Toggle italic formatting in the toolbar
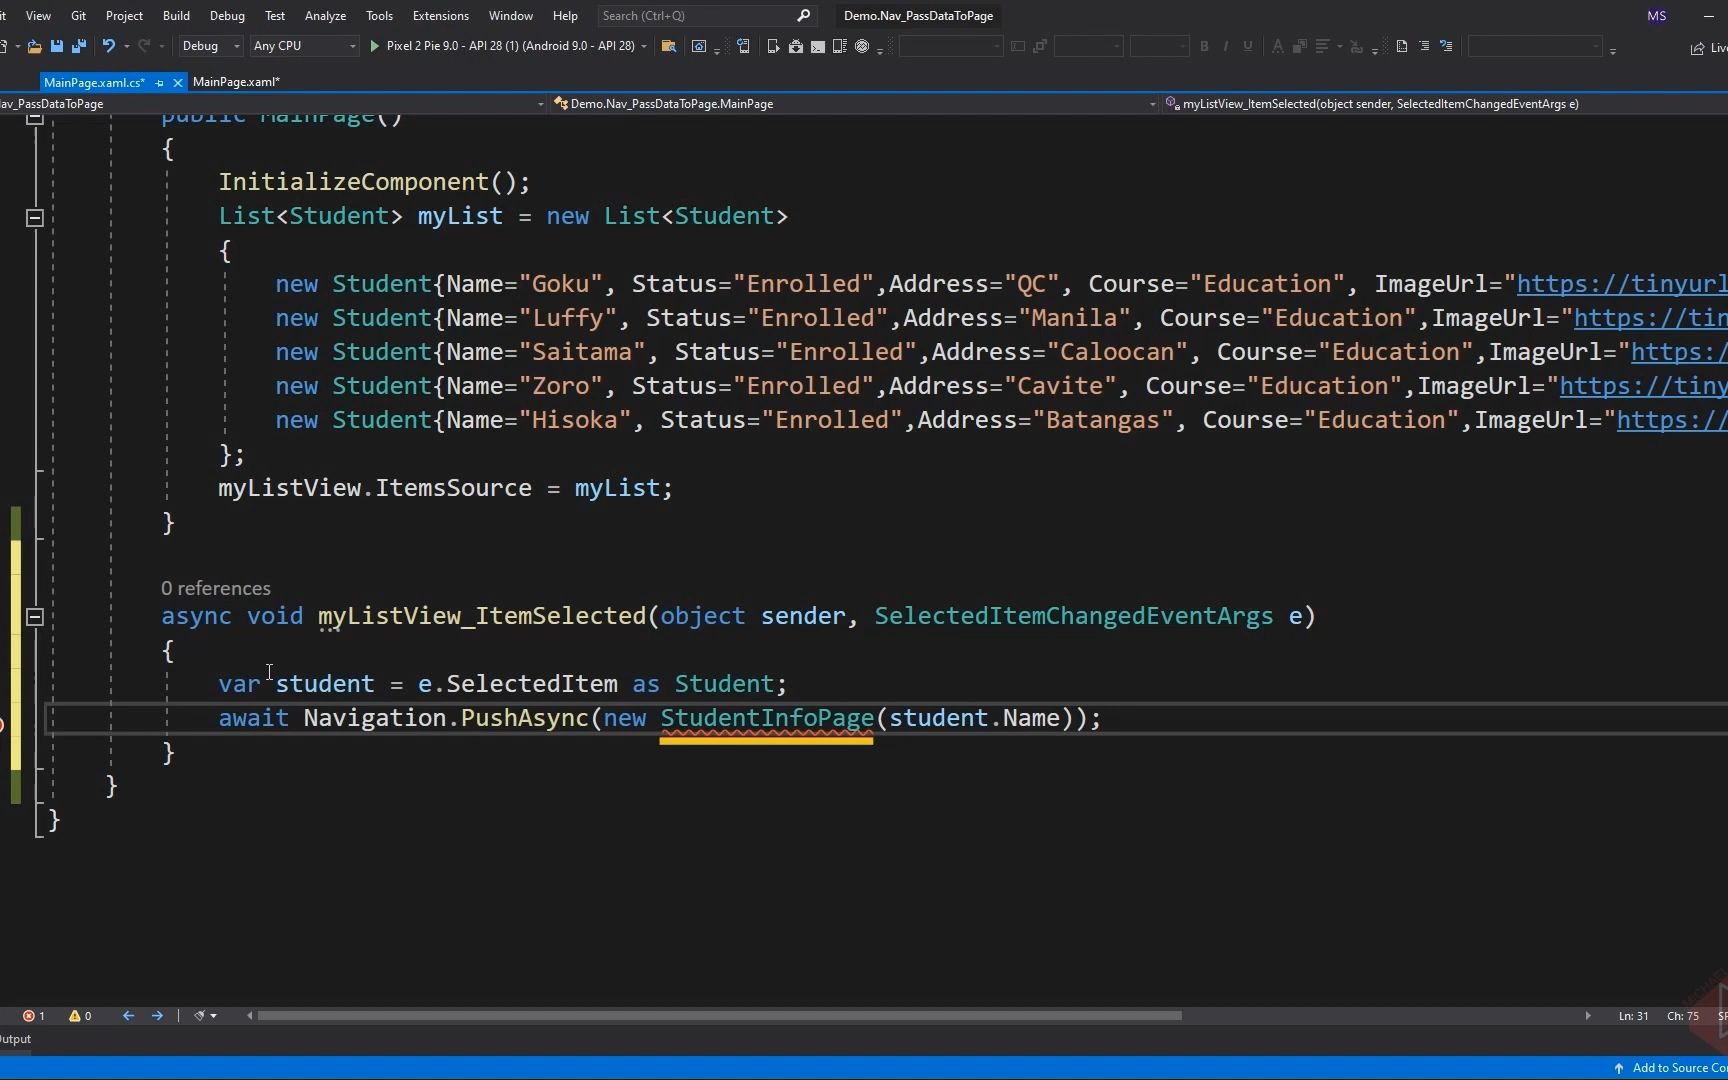This screenshot has height=1080, width=1728. (x=1225, y=46)
